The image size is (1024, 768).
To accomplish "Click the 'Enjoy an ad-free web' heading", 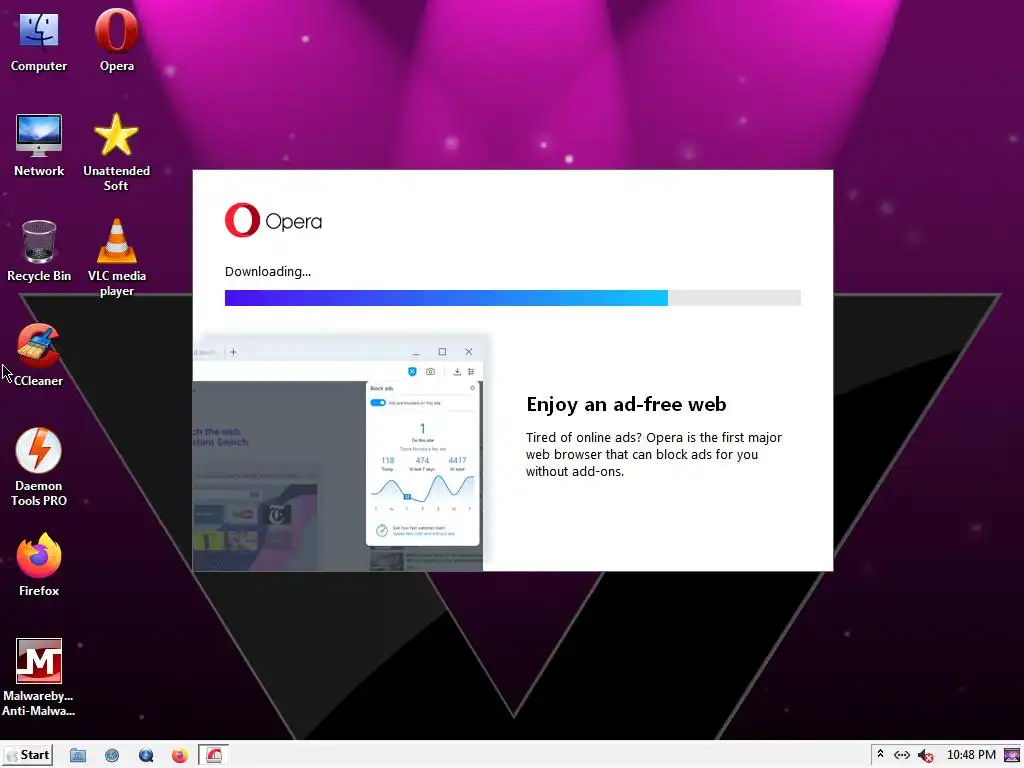I will tap(626, 404).
